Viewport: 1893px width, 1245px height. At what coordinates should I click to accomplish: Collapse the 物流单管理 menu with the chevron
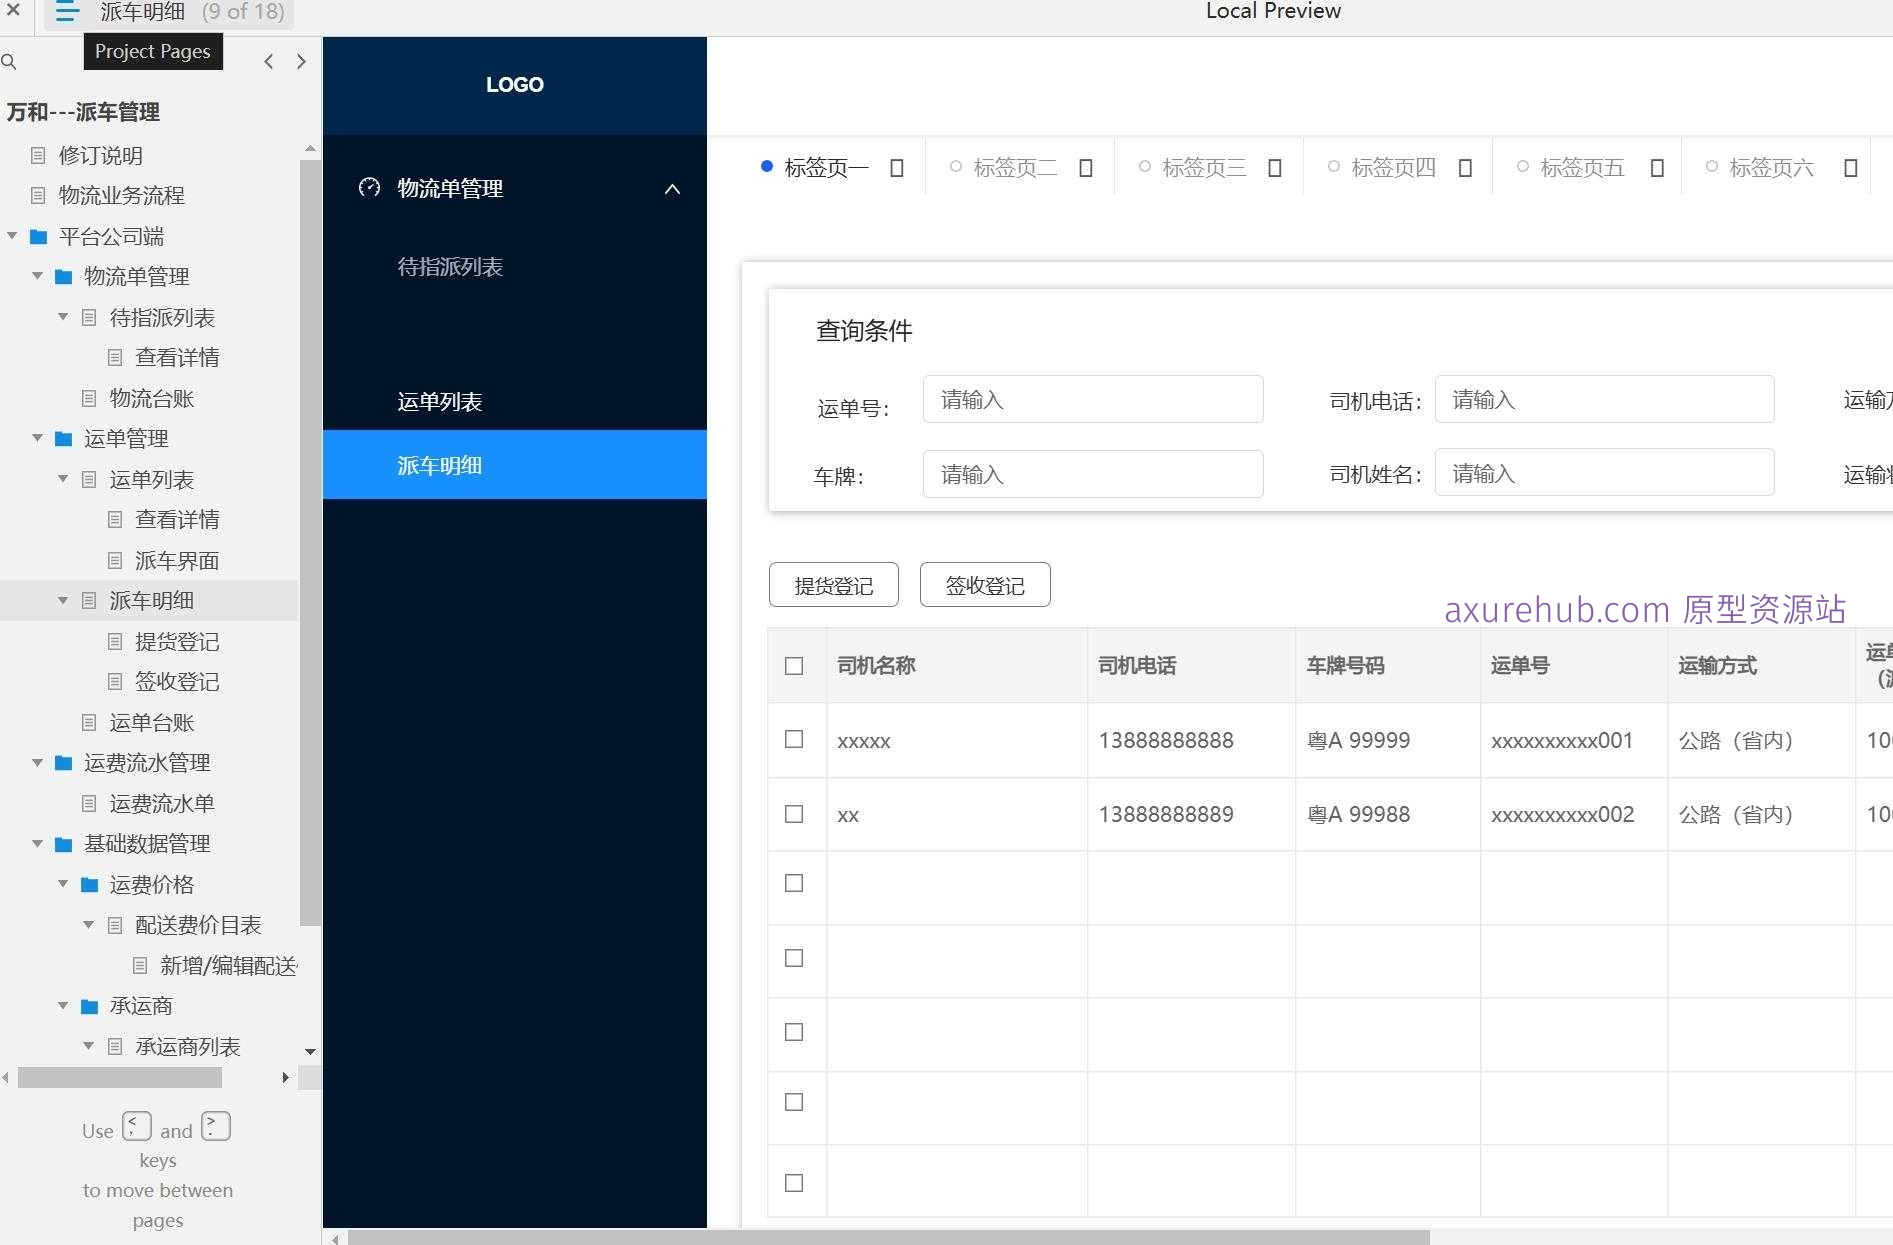672,189
